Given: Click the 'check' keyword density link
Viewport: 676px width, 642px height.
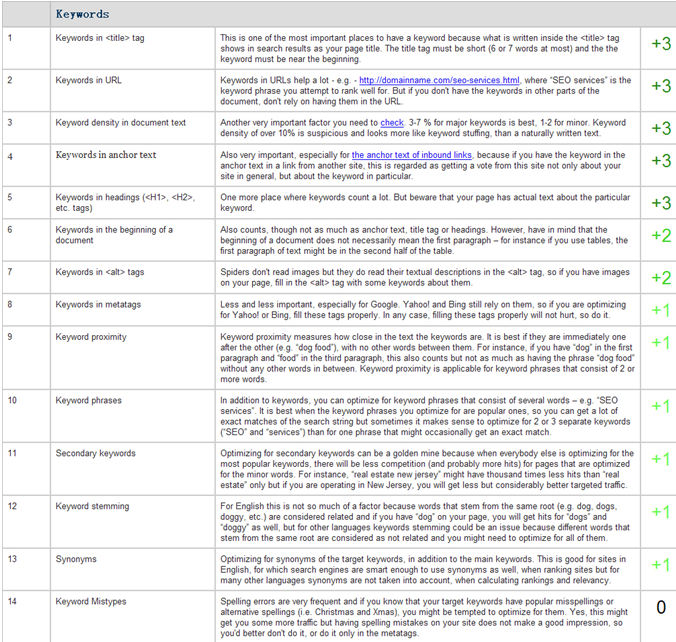Looking at the screenshot, I should (392, 123).
